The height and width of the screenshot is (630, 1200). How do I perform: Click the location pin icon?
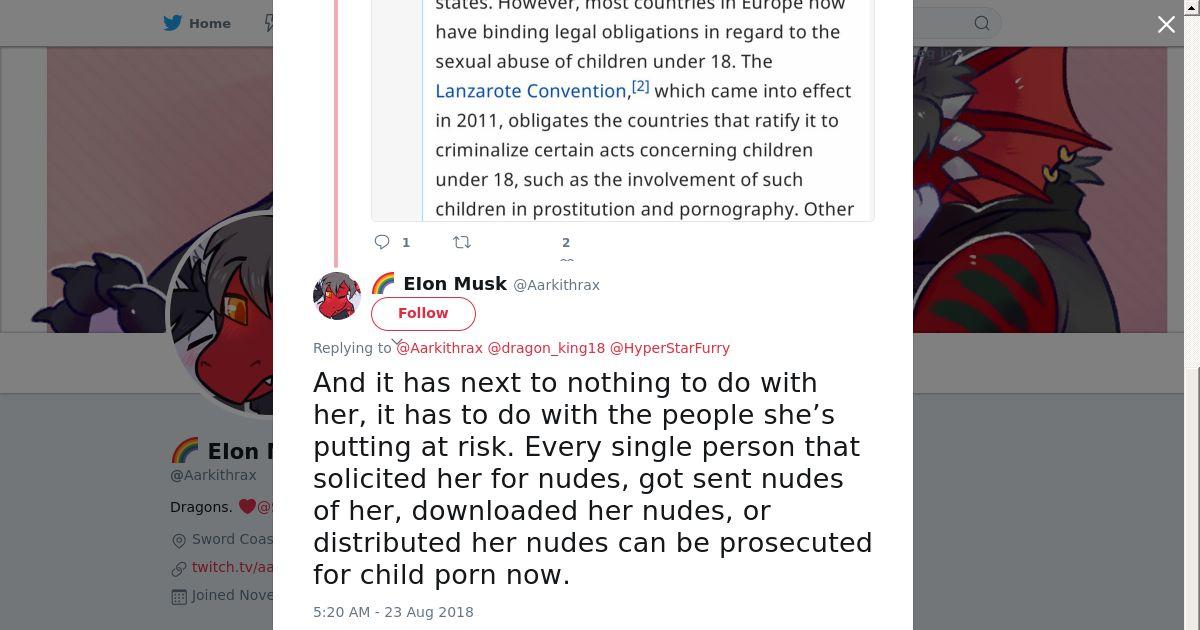[179, 540]
